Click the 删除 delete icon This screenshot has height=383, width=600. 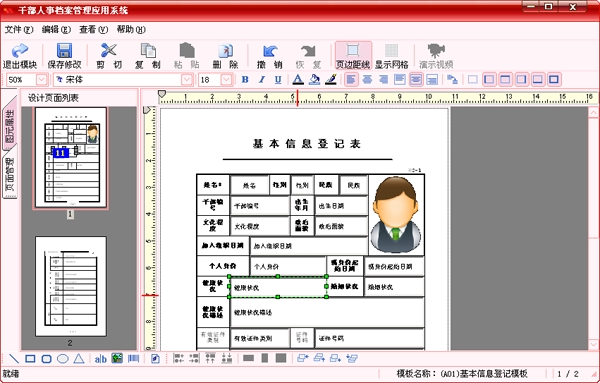(x=226, y=56)
